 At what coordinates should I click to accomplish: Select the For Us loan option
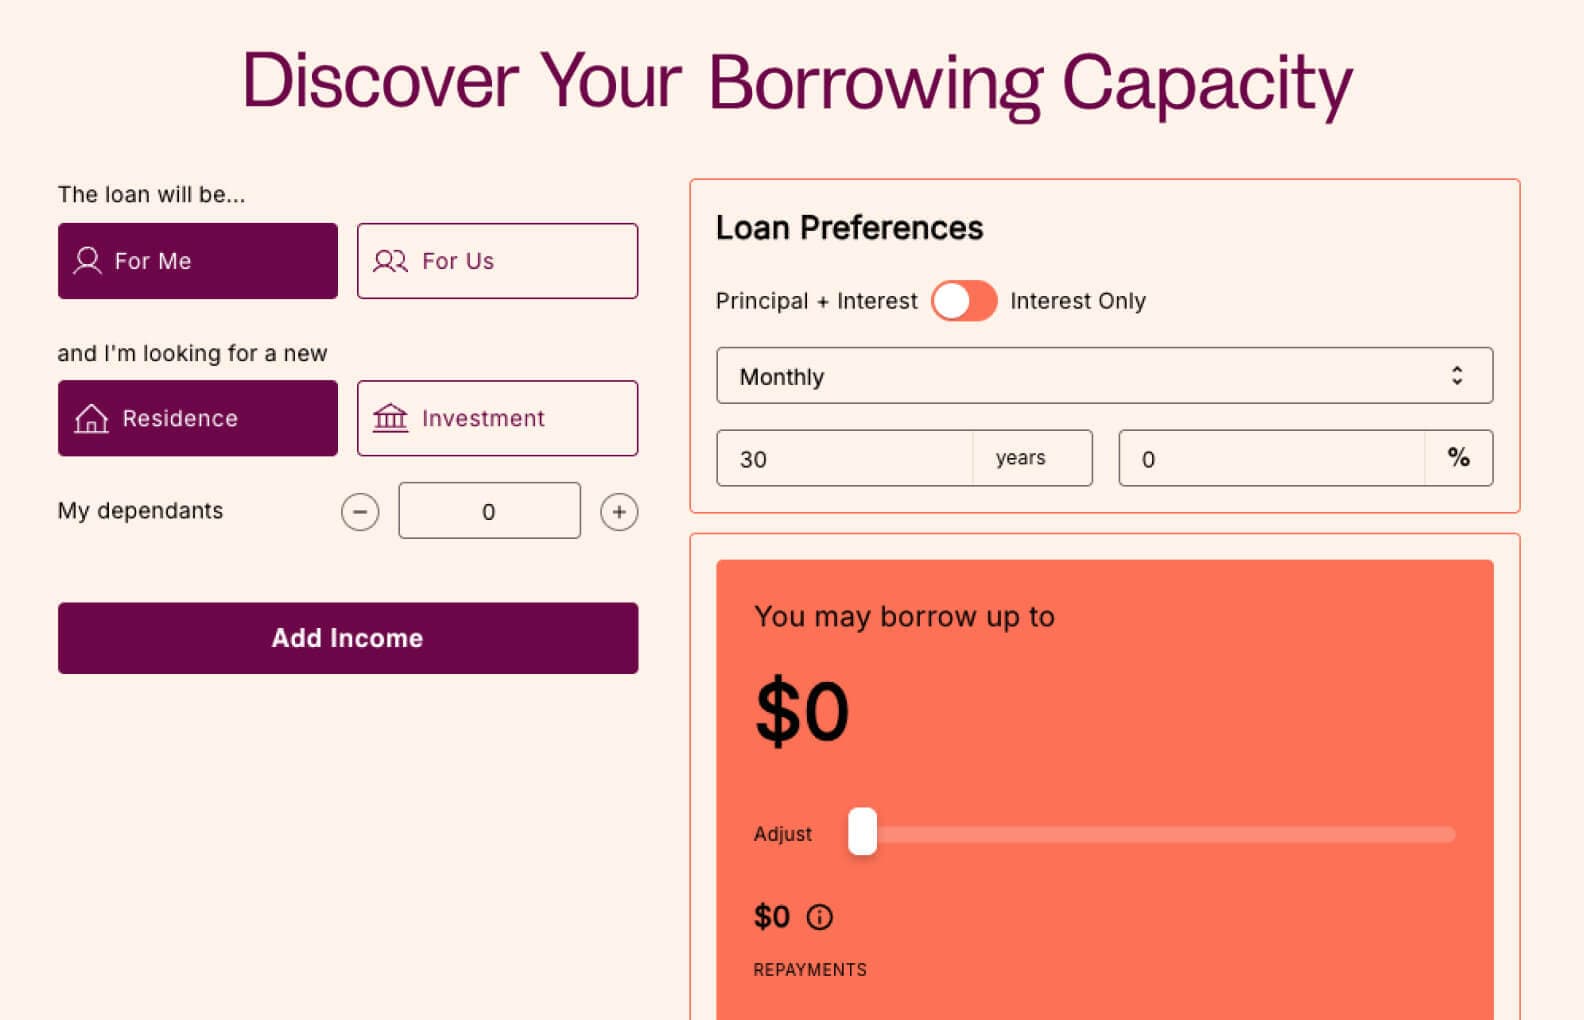(x=497, y=261)
